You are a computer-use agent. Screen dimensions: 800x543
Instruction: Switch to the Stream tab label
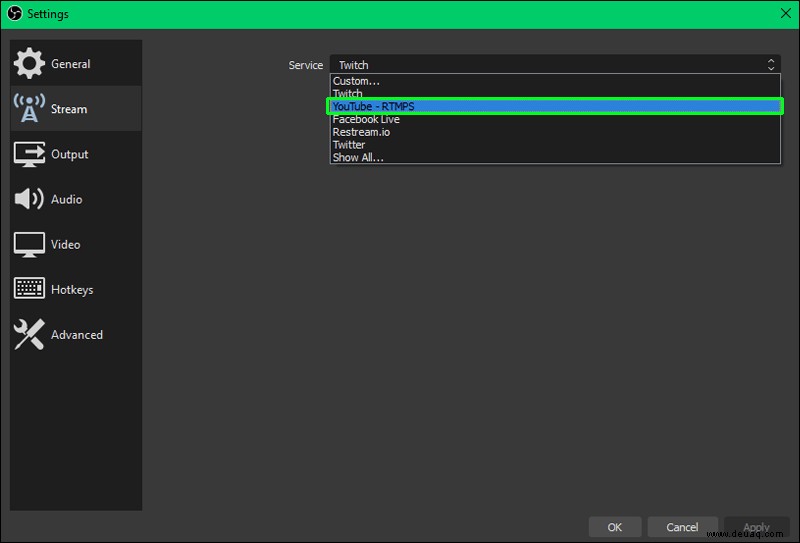[x=69, y=109]
